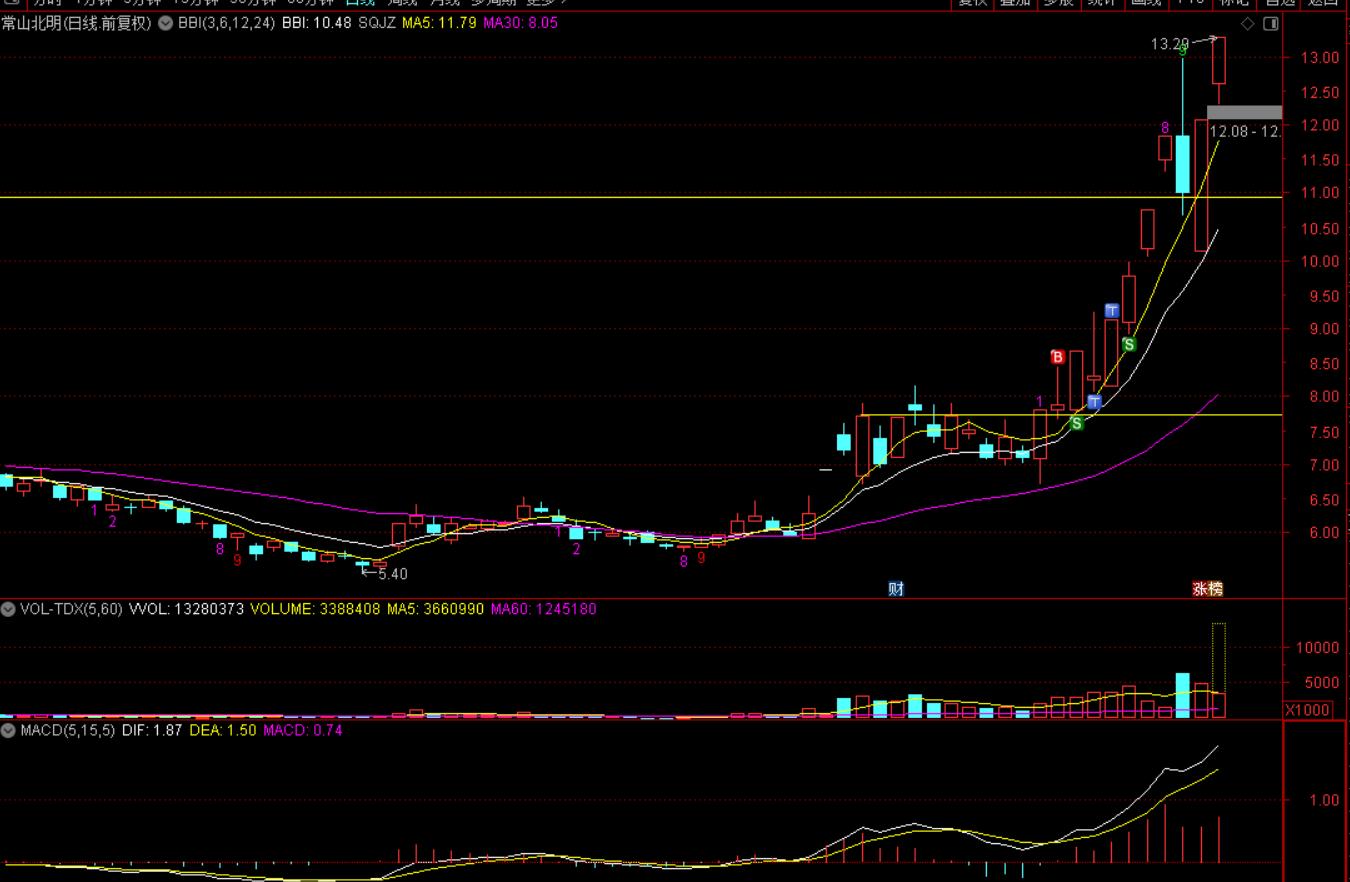Toggle the side panel icon beside the diamond
This screenshot has width=1350, height=882.
pos(1271,23)
